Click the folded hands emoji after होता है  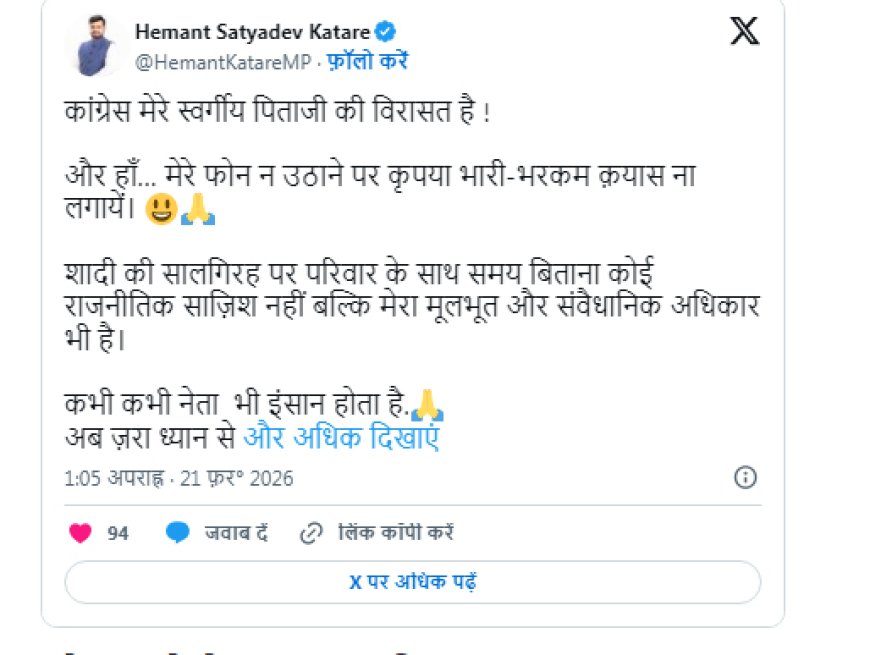coord(428,407)
